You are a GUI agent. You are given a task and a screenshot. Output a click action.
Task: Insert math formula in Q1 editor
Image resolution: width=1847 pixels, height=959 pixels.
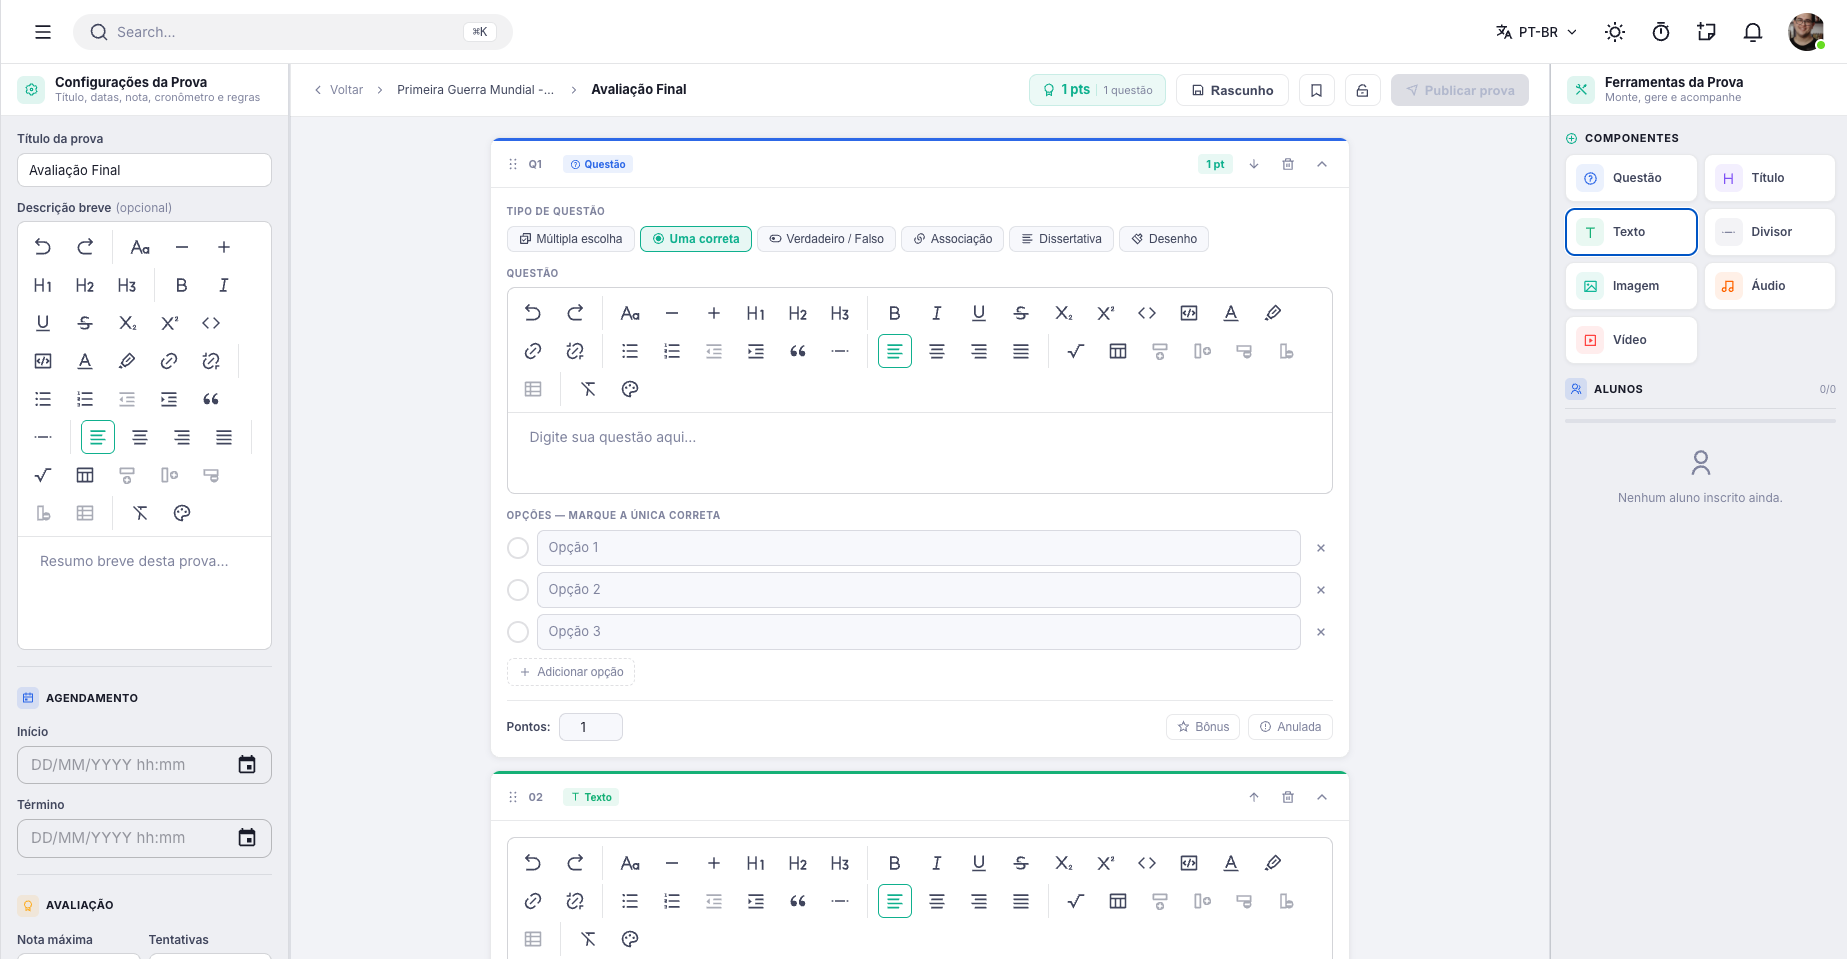1076,351
